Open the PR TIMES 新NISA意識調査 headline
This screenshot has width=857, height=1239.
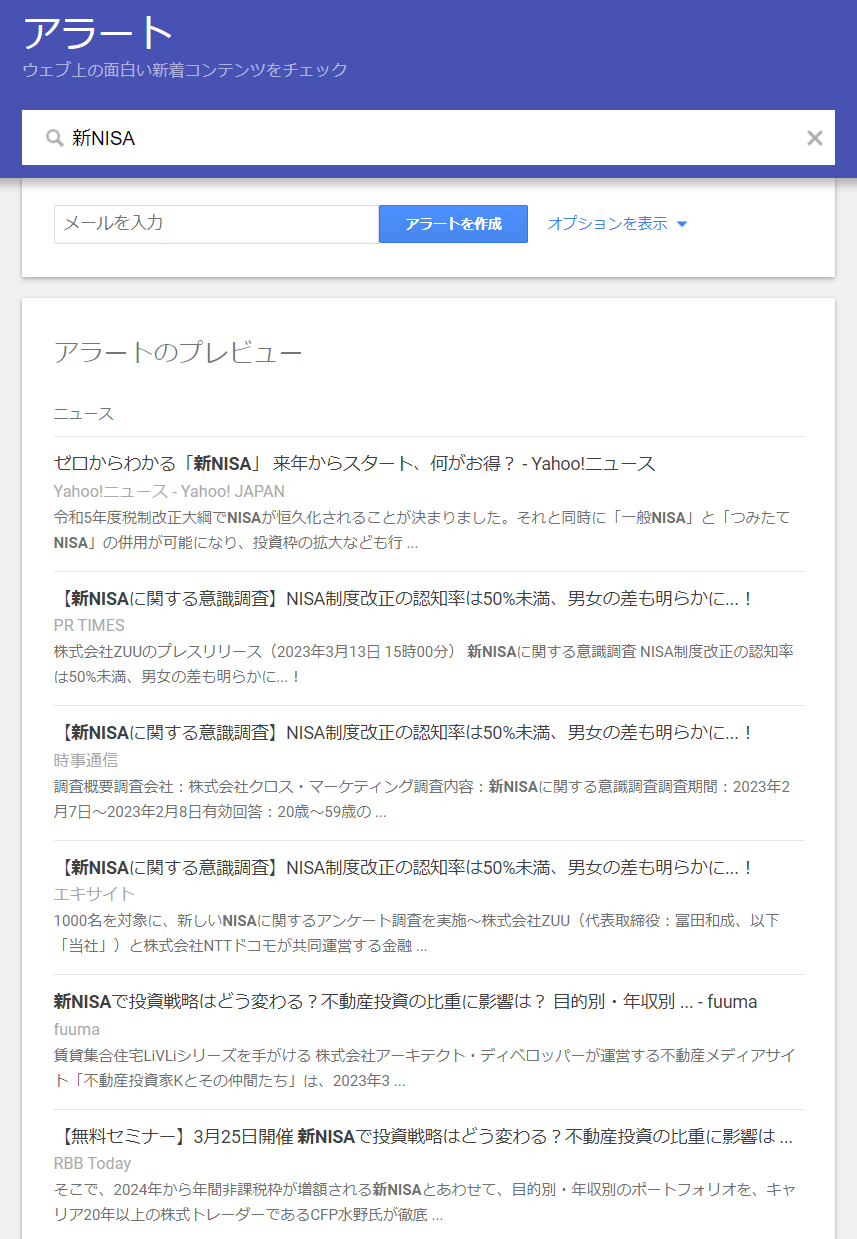(403, 598)
